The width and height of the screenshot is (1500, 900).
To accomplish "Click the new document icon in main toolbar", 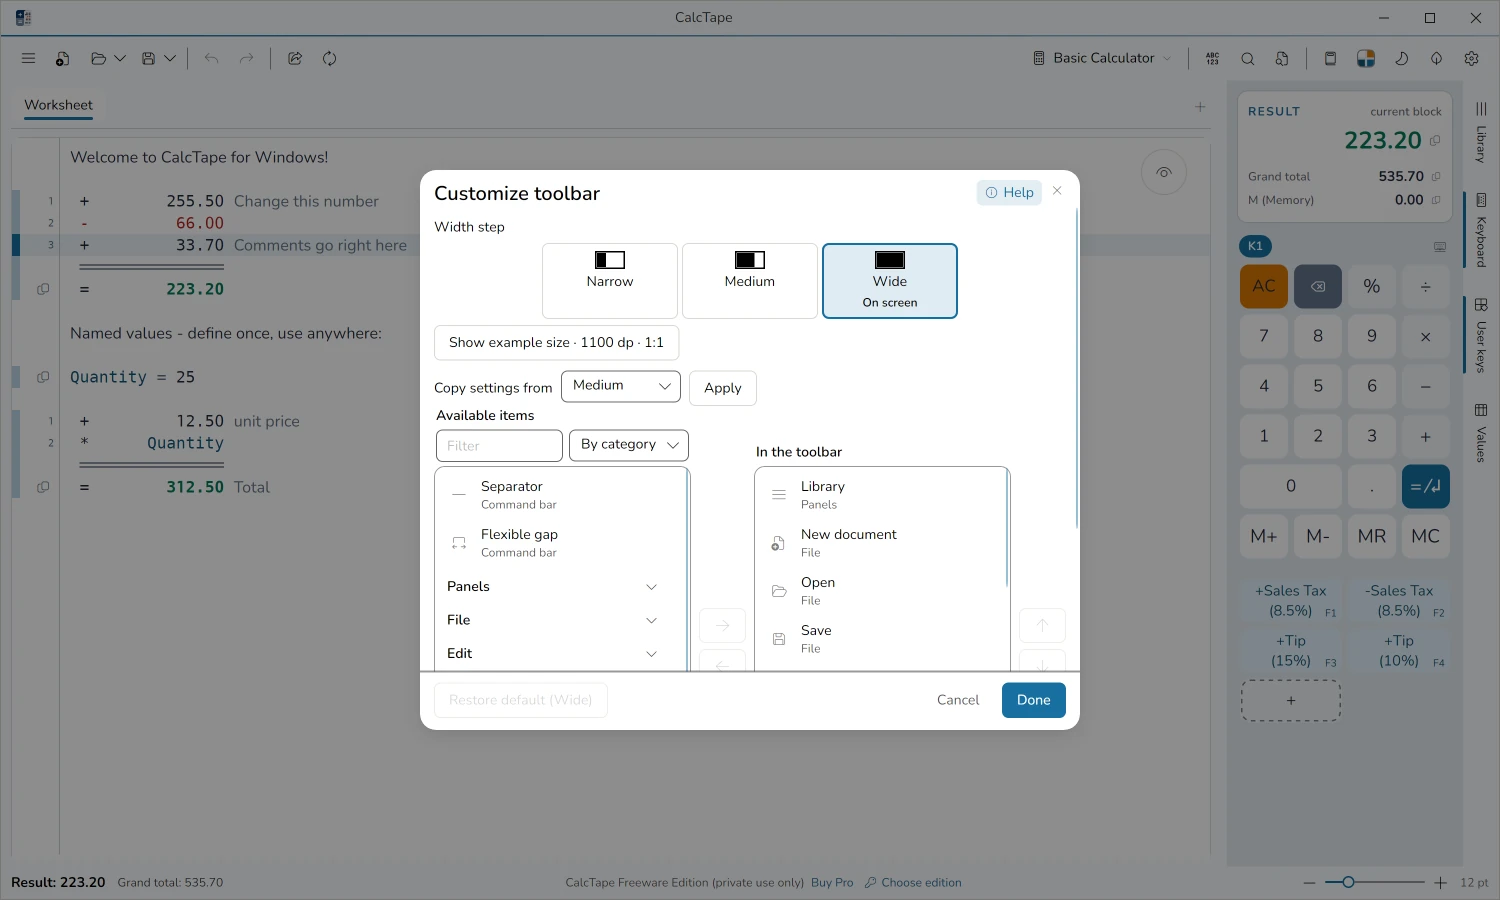I will (62, 58).
